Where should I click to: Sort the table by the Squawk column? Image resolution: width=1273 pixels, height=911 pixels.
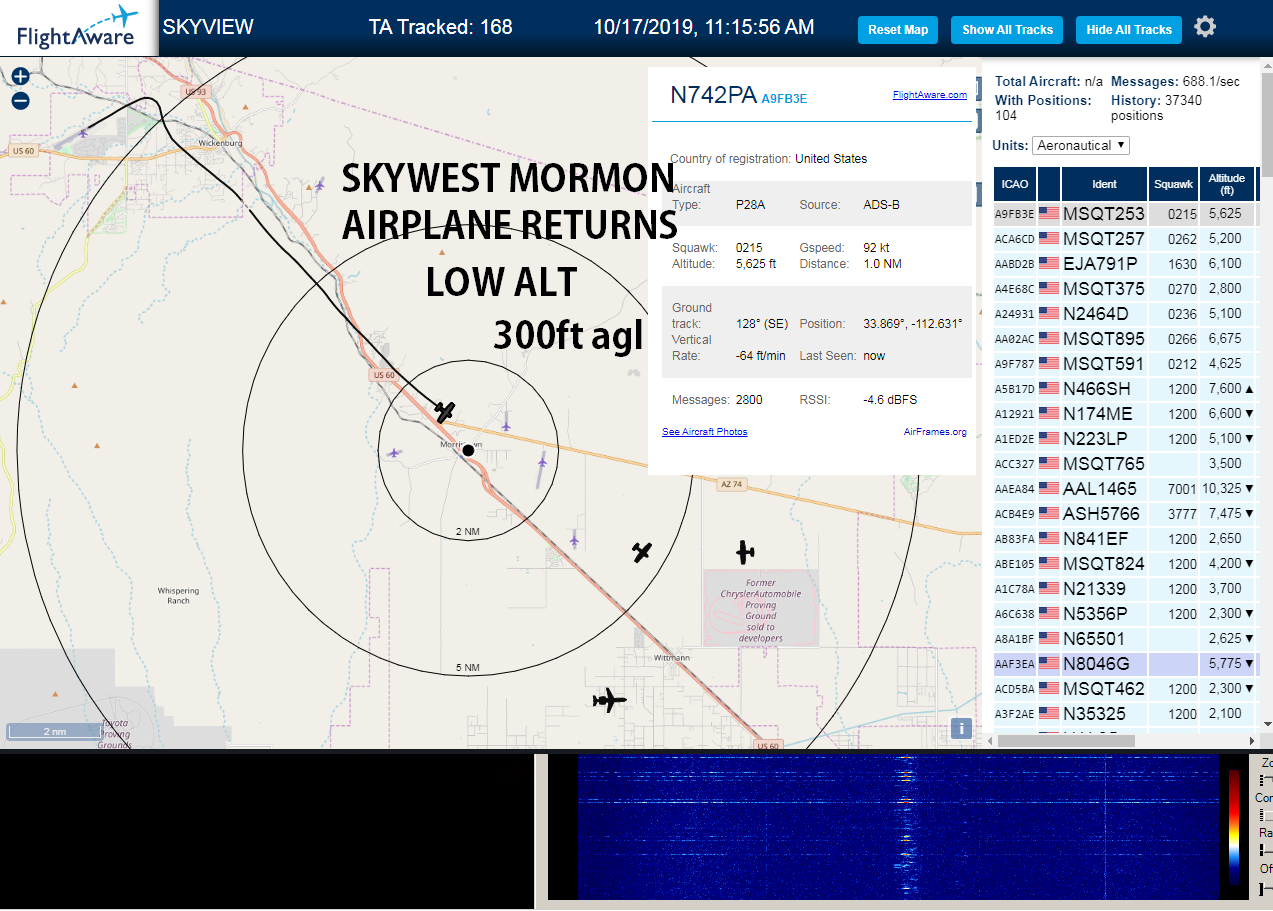pyautogui.click(x=1173, y=184)
